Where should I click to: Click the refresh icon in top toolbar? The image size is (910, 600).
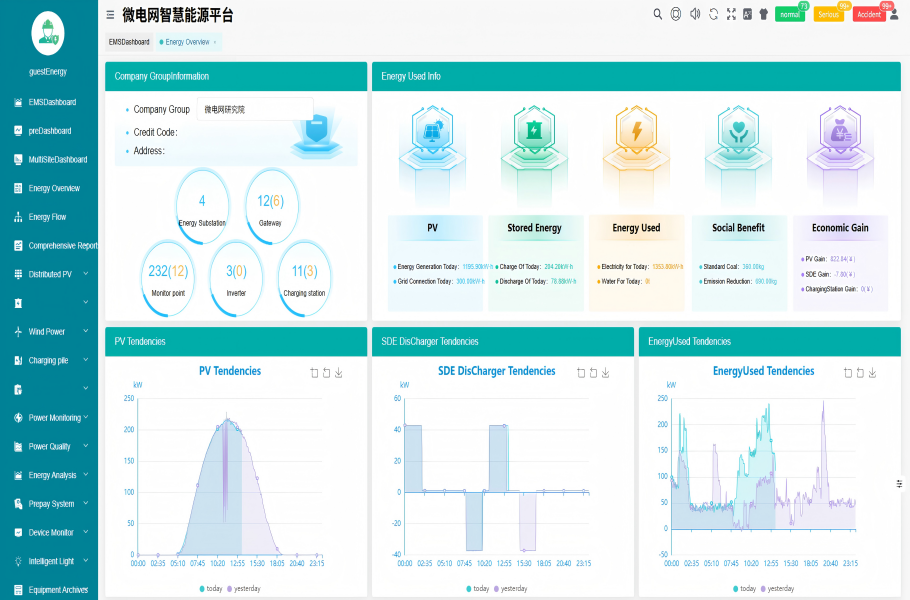click(713, 14)
